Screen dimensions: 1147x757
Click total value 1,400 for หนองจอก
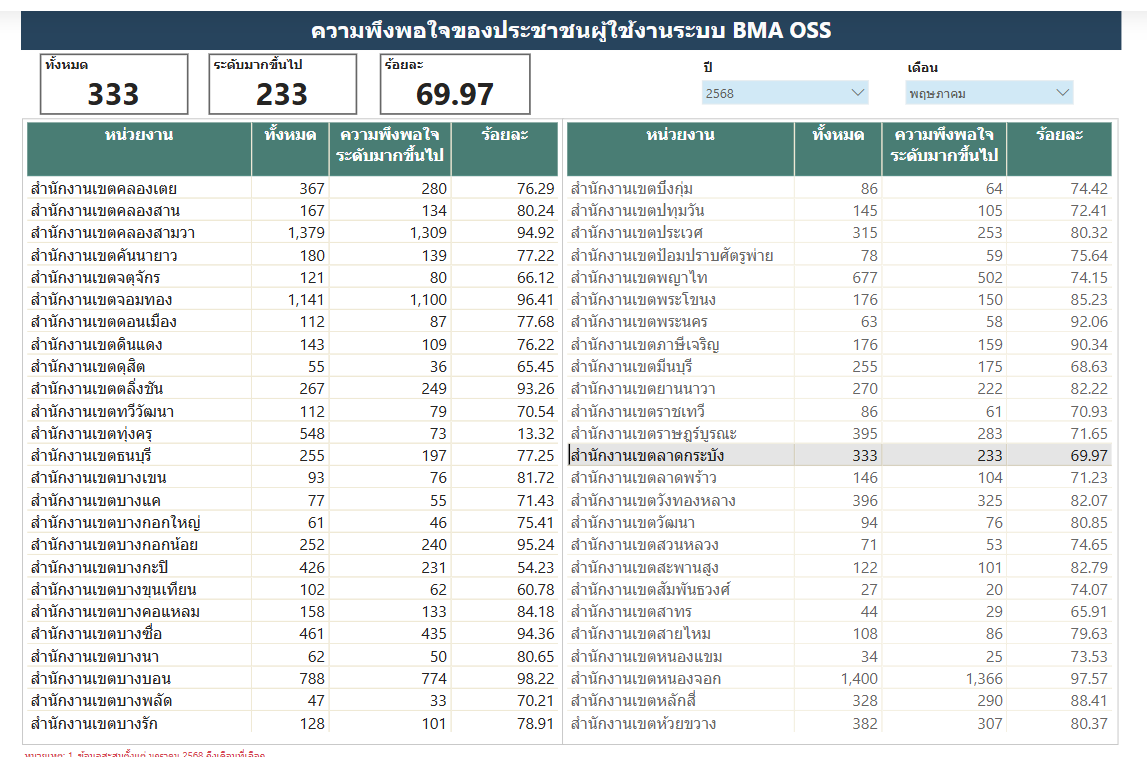[x=860, y=679]
